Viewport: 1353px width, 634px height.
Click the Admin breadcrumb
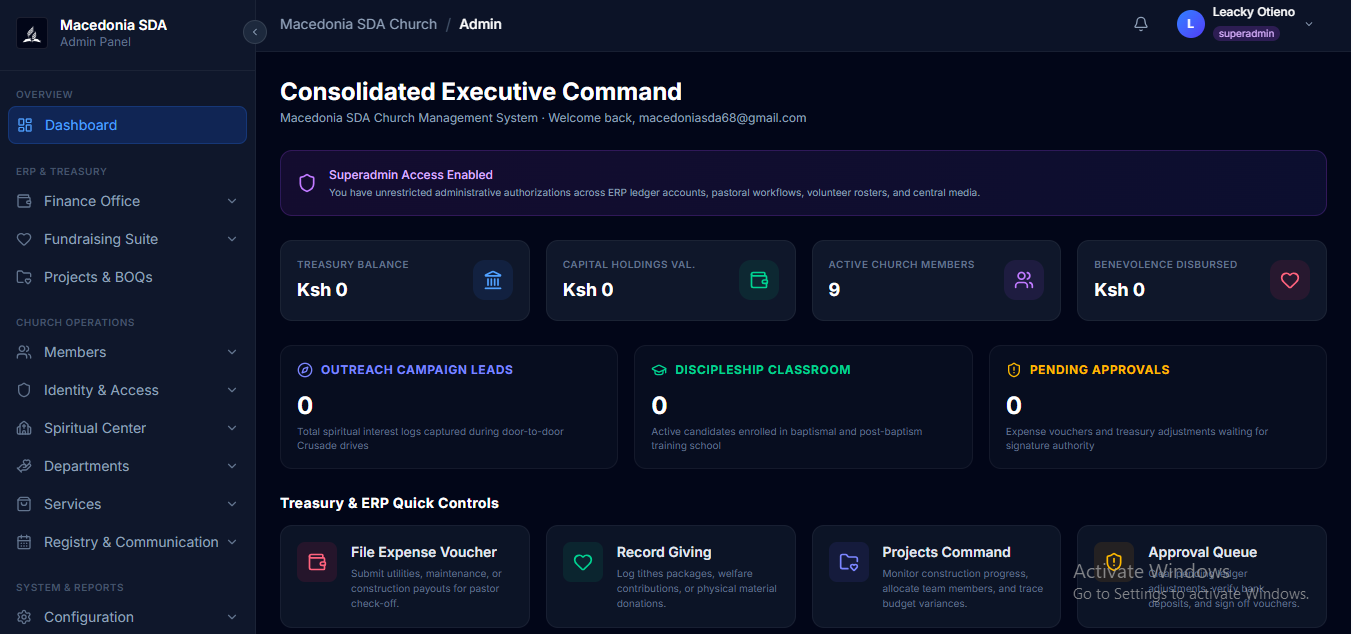(x=480, y=24)
